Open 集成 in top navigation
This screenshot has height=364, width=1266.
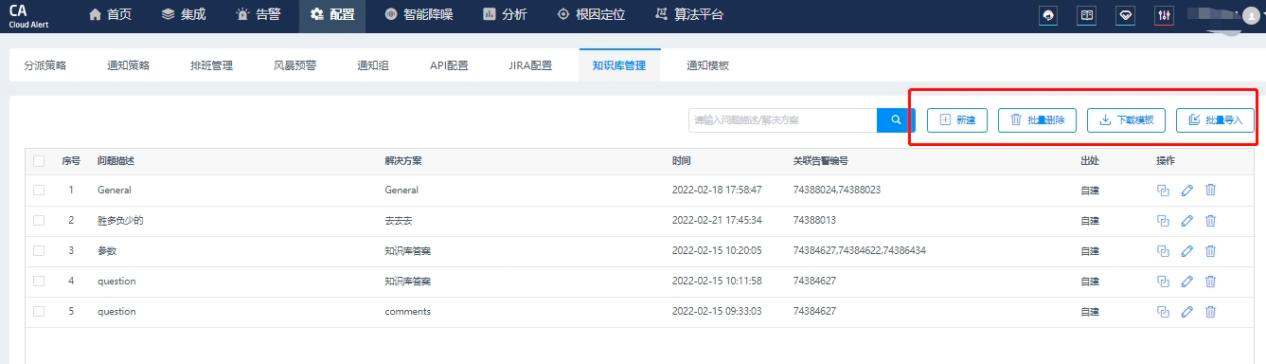(183, 15)
